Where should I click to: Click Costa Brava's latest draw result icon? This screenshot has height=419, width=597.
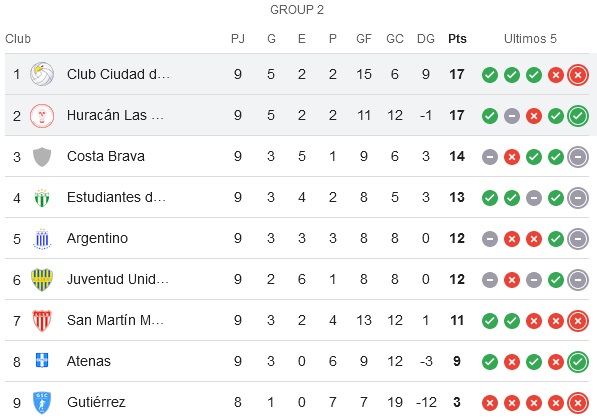click(578, 157)
